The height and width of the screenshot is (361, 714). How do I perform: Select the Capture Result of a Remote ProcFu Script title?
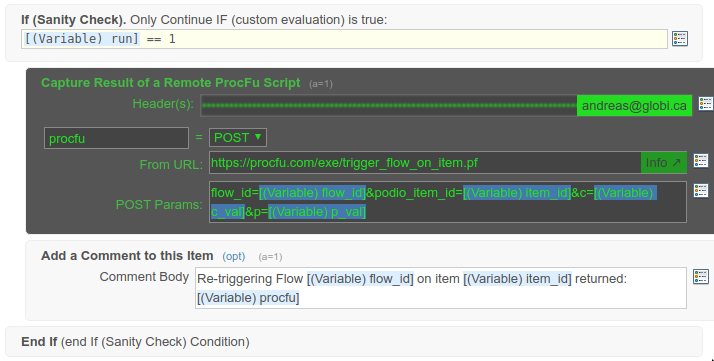171,83
